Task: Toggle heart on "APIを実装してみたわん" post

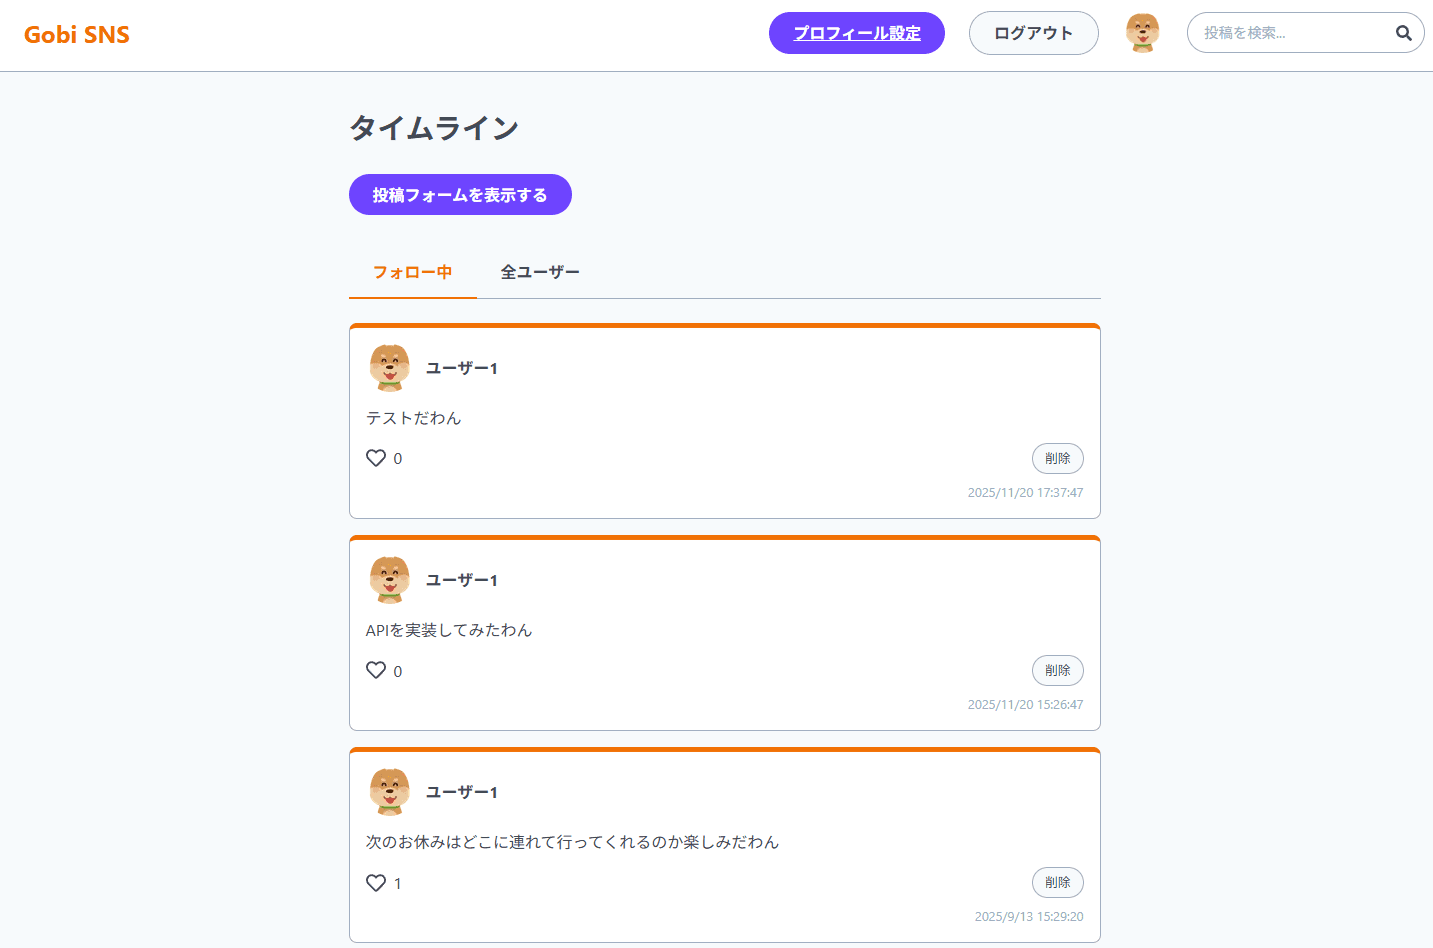Action: 376,670
